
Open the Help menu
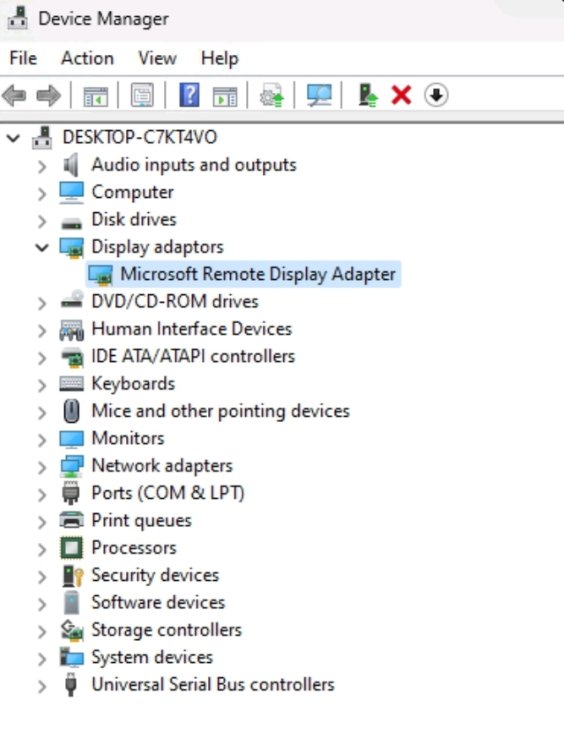click(x=220, y=59)
